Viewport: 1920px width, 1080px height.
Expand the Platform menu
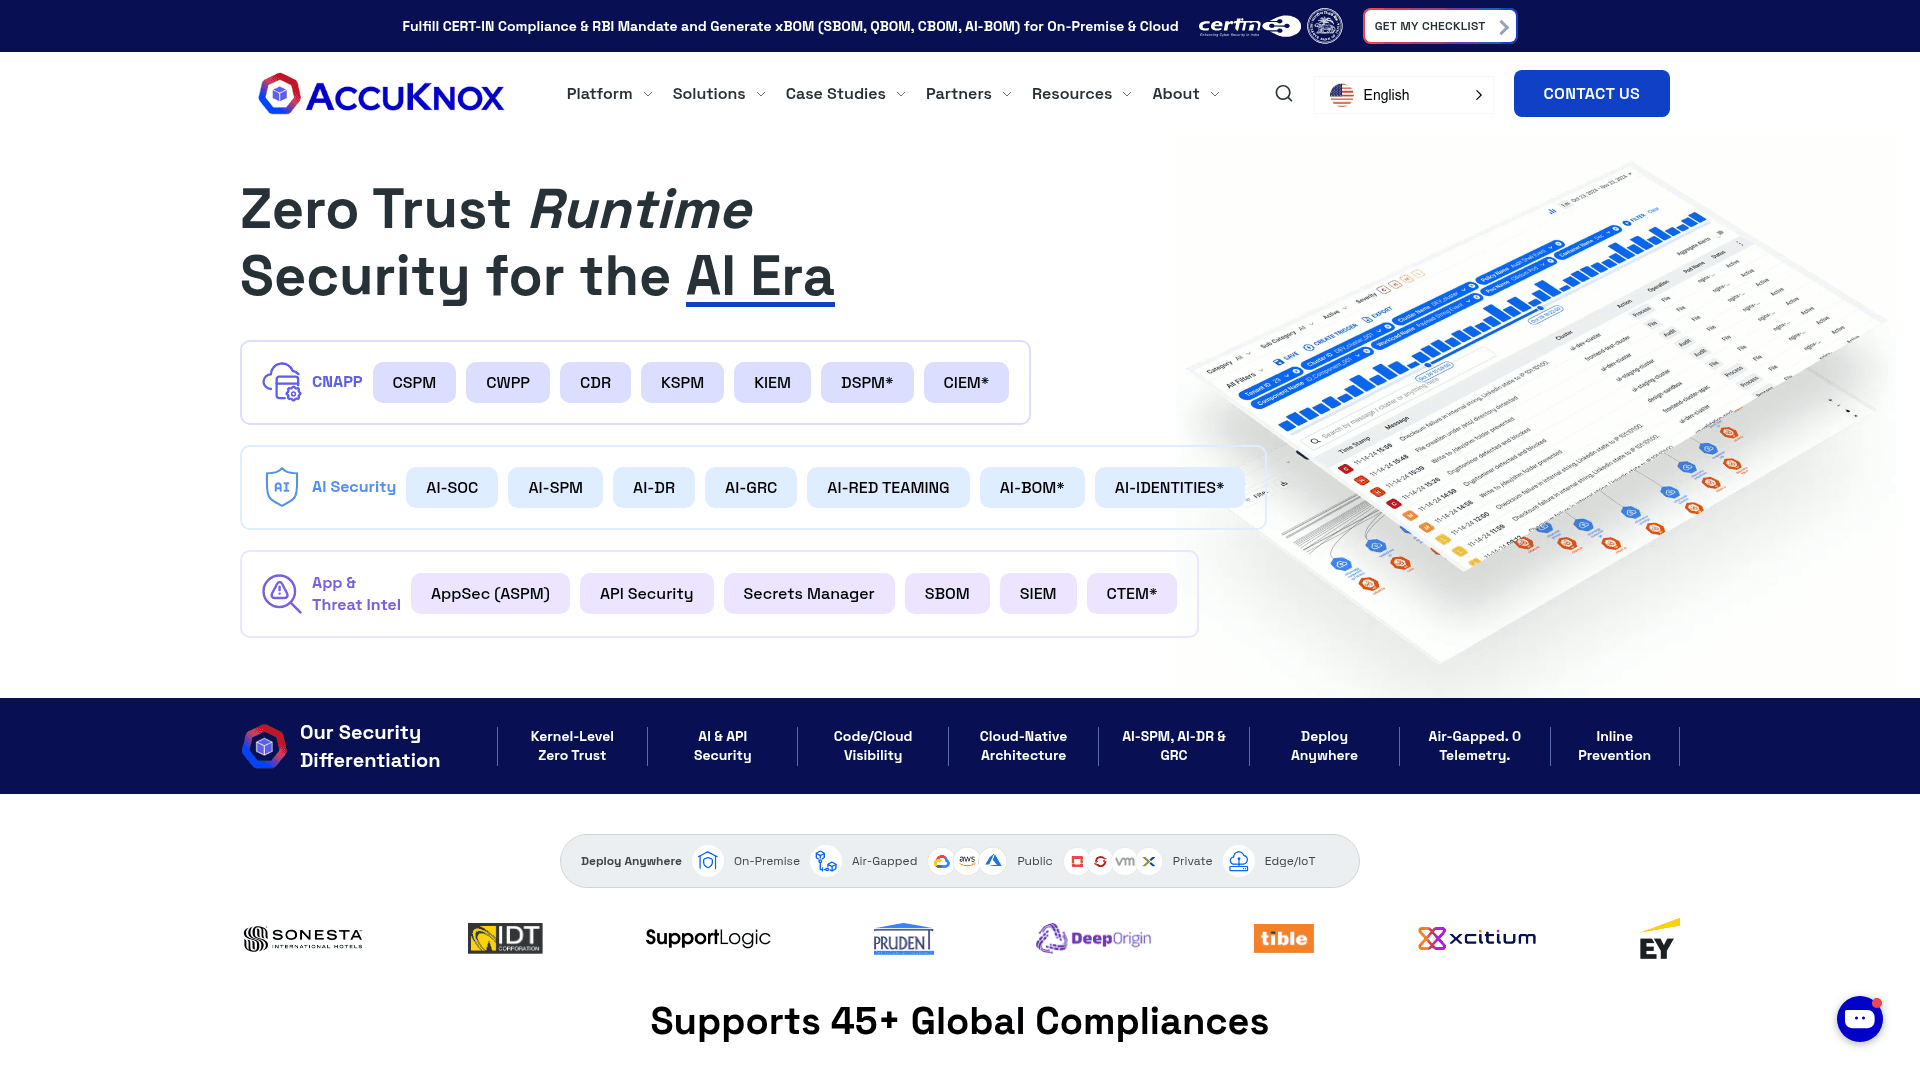609,94
